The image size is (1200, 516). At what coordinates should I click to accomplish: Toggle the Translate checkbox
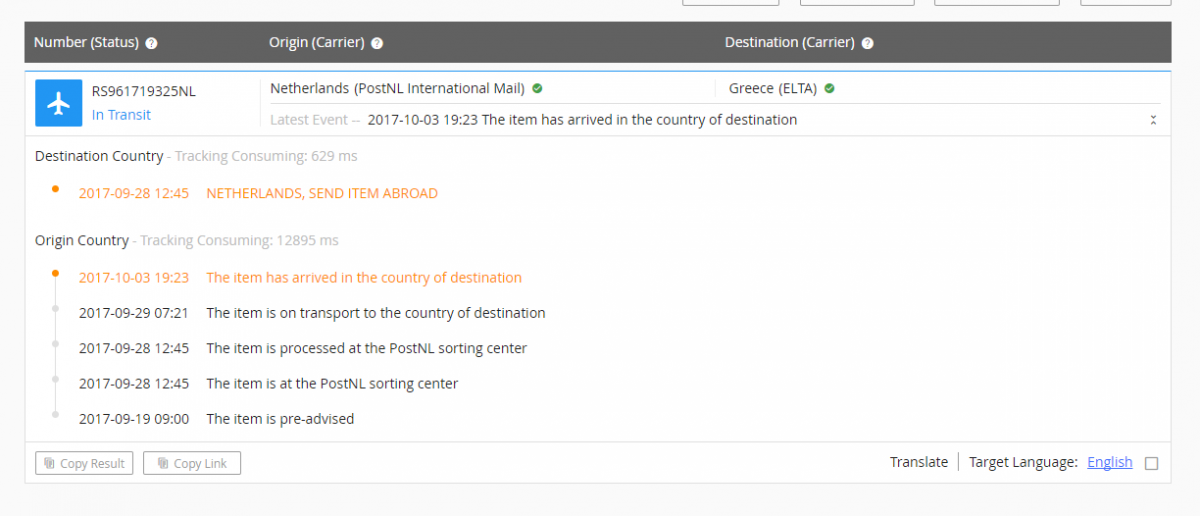[1152, 463]
